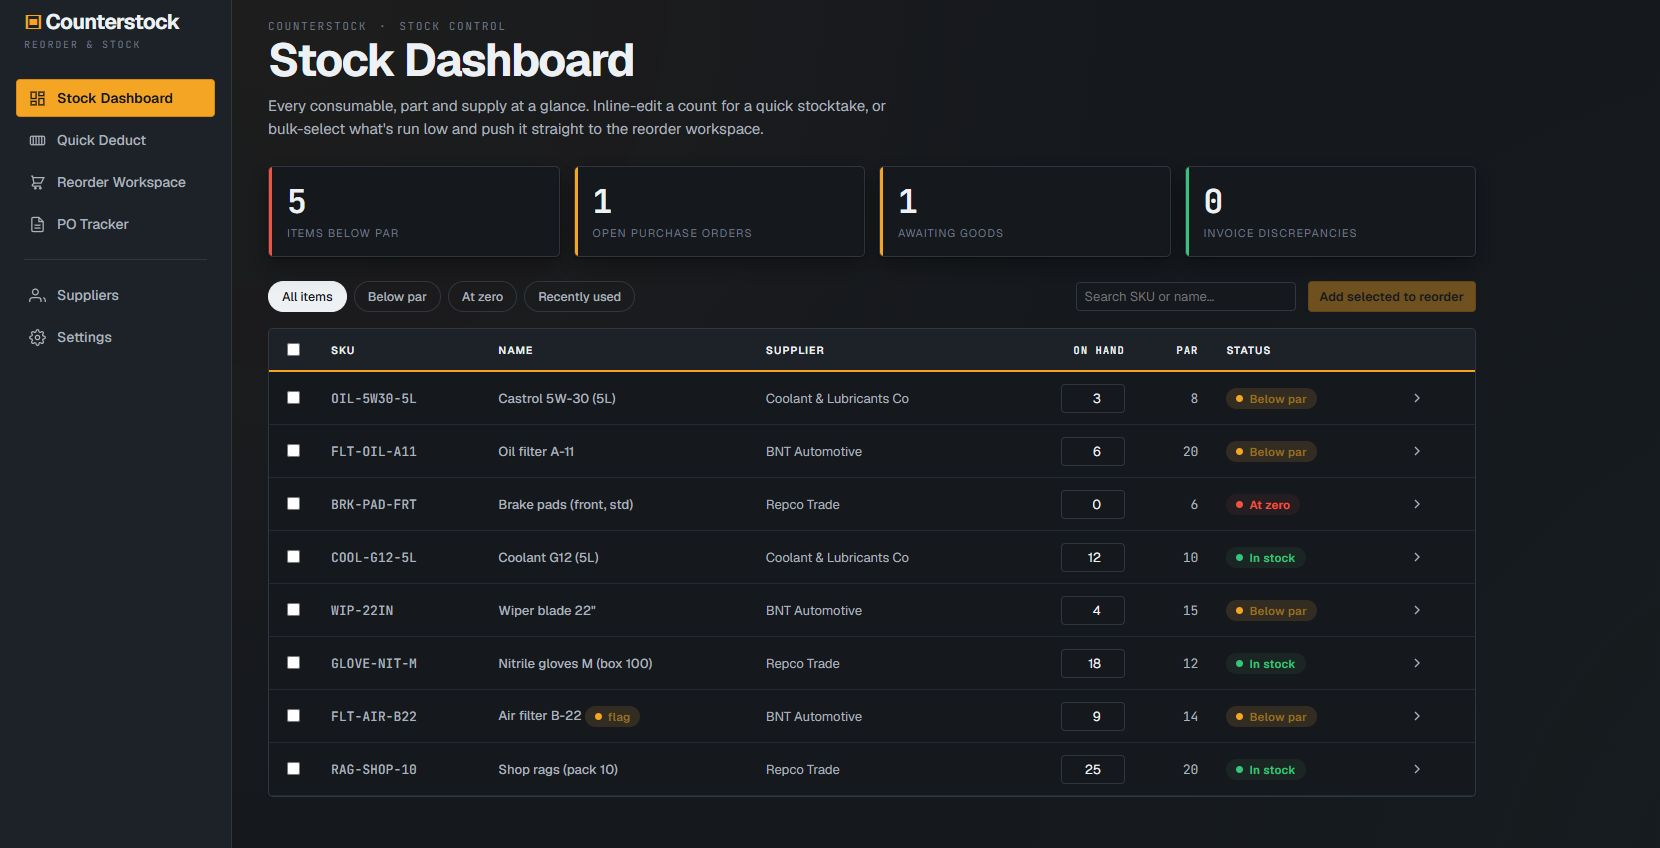Tick the WIP-22IN row checkbox

[x=293, y=609]
